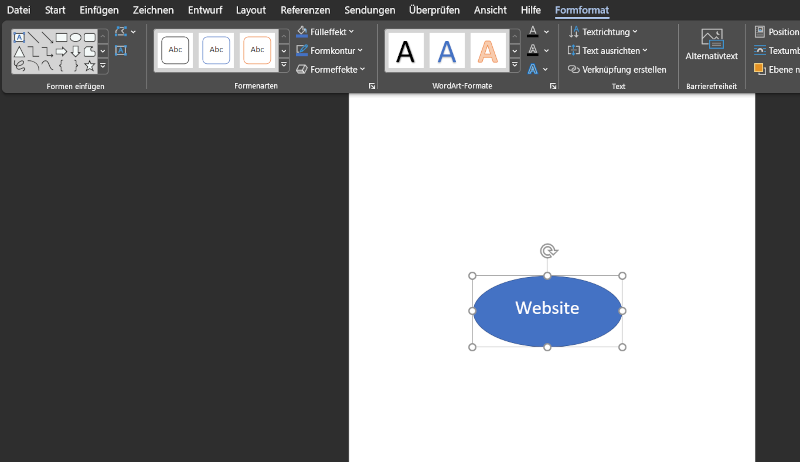Click the text box shape icon
Screen dimensions: 800x462
click(x=19, y=38)
